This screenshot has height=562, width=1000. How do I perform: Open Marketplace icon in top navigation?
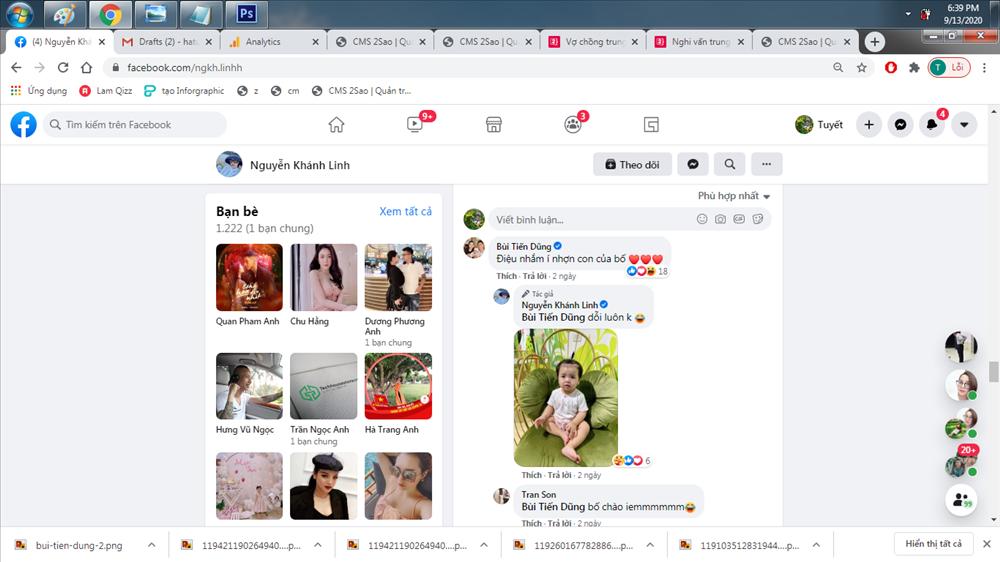[x=493, y=125]
